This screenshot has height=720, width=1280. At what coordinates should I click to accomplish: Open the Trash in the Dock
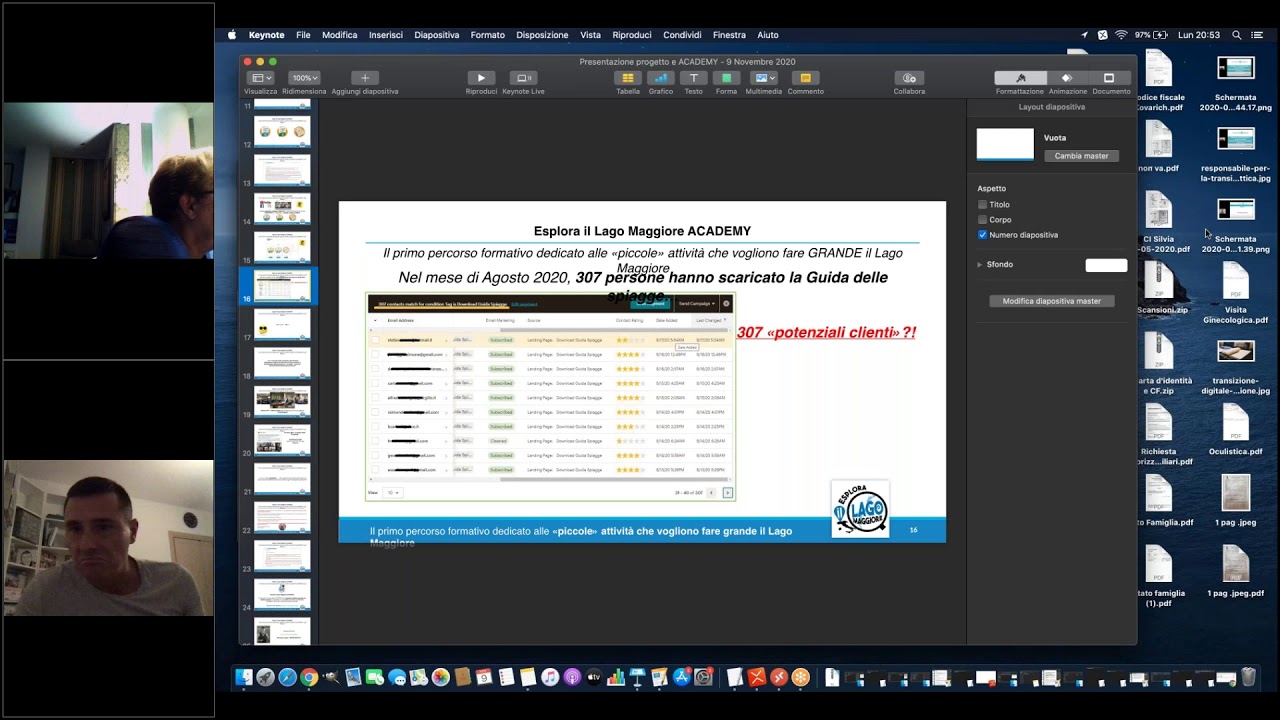[1248, 677]
